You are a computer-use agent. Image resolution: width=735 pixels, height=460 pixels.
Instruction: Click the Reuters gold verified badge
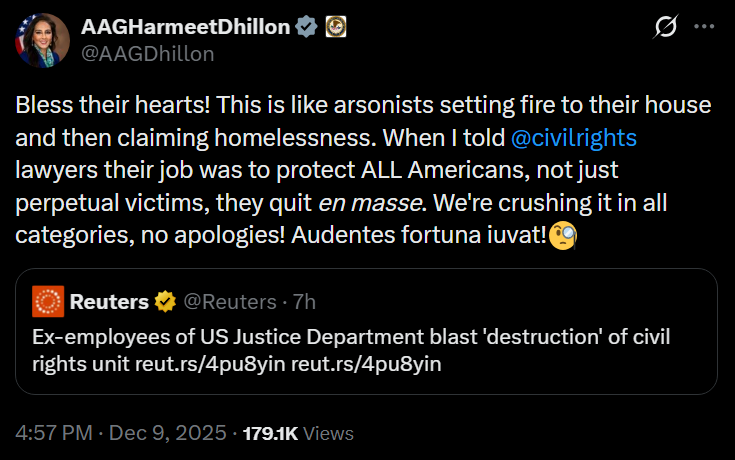coord(165,301)
